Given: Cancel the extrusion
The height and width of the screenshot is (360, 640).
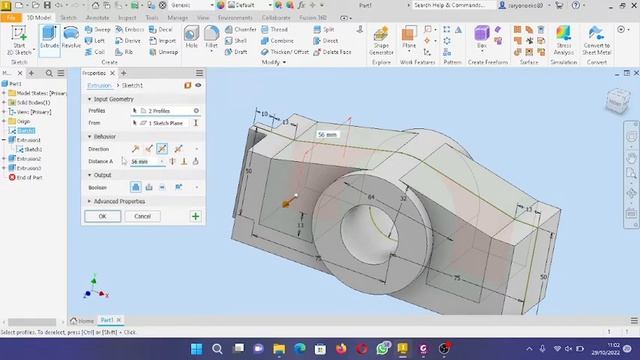Looking at the screenshot, I should tap(142, 216).
